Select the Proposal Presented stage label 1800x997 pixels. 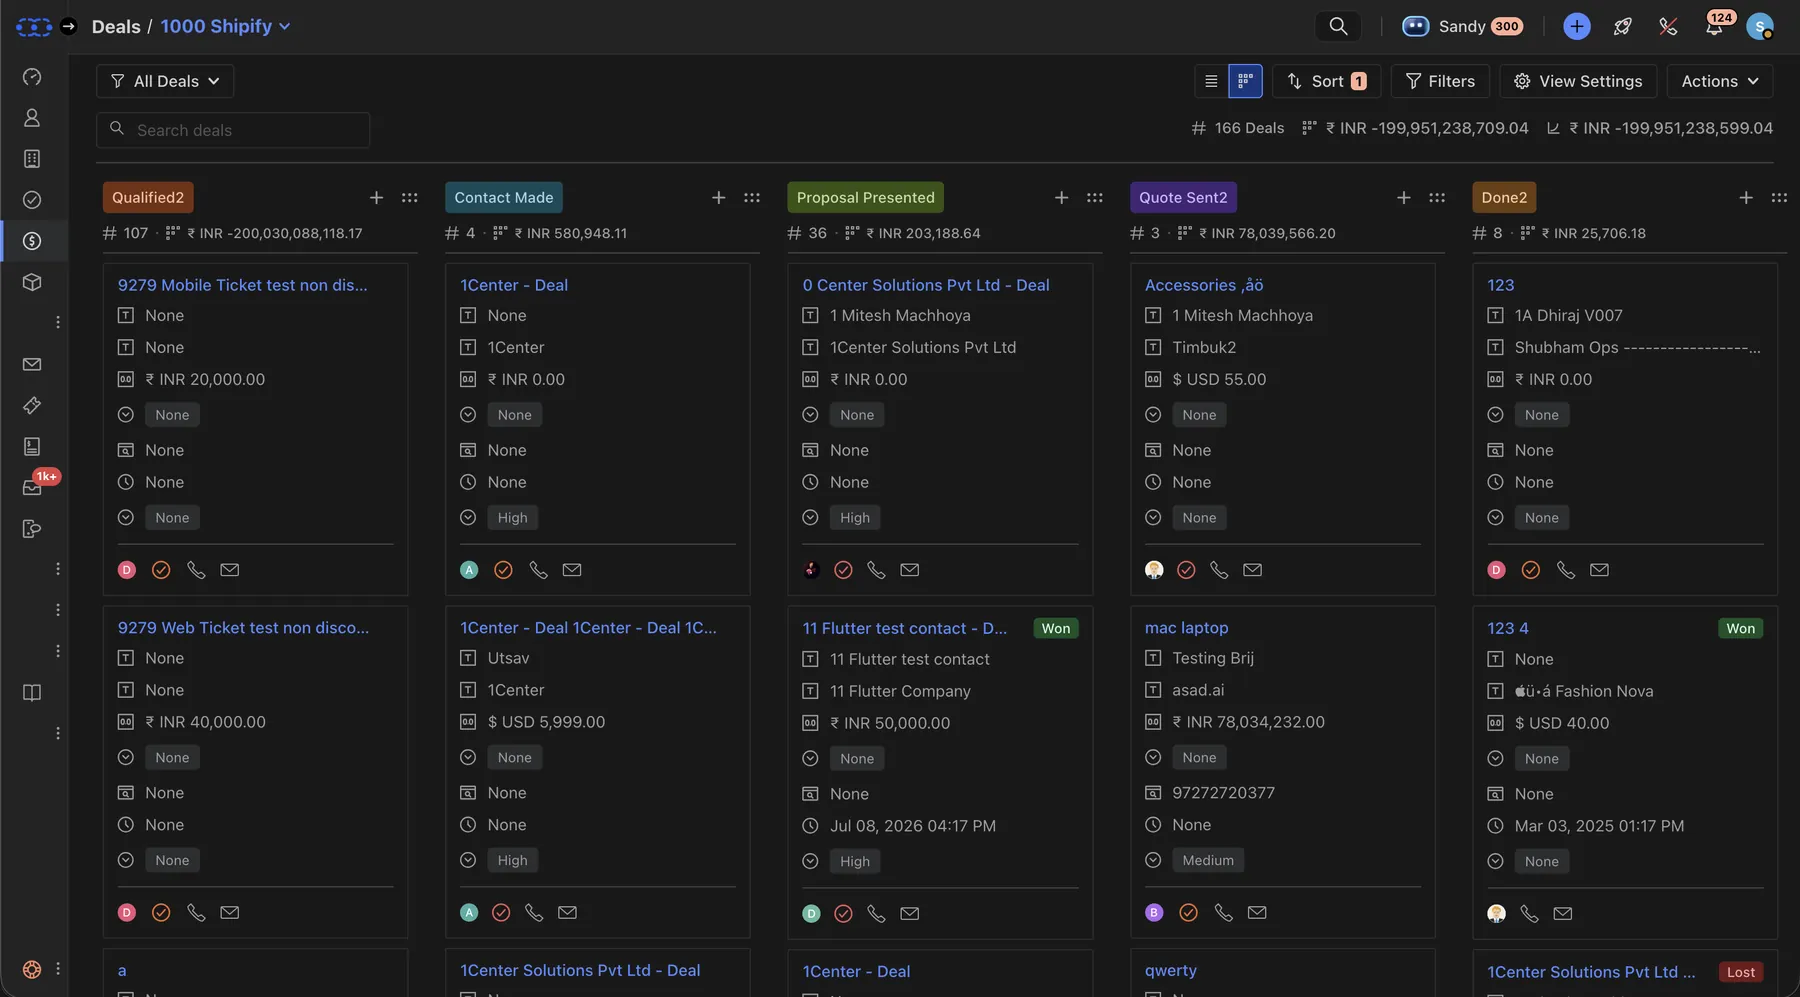pos(866,198)
